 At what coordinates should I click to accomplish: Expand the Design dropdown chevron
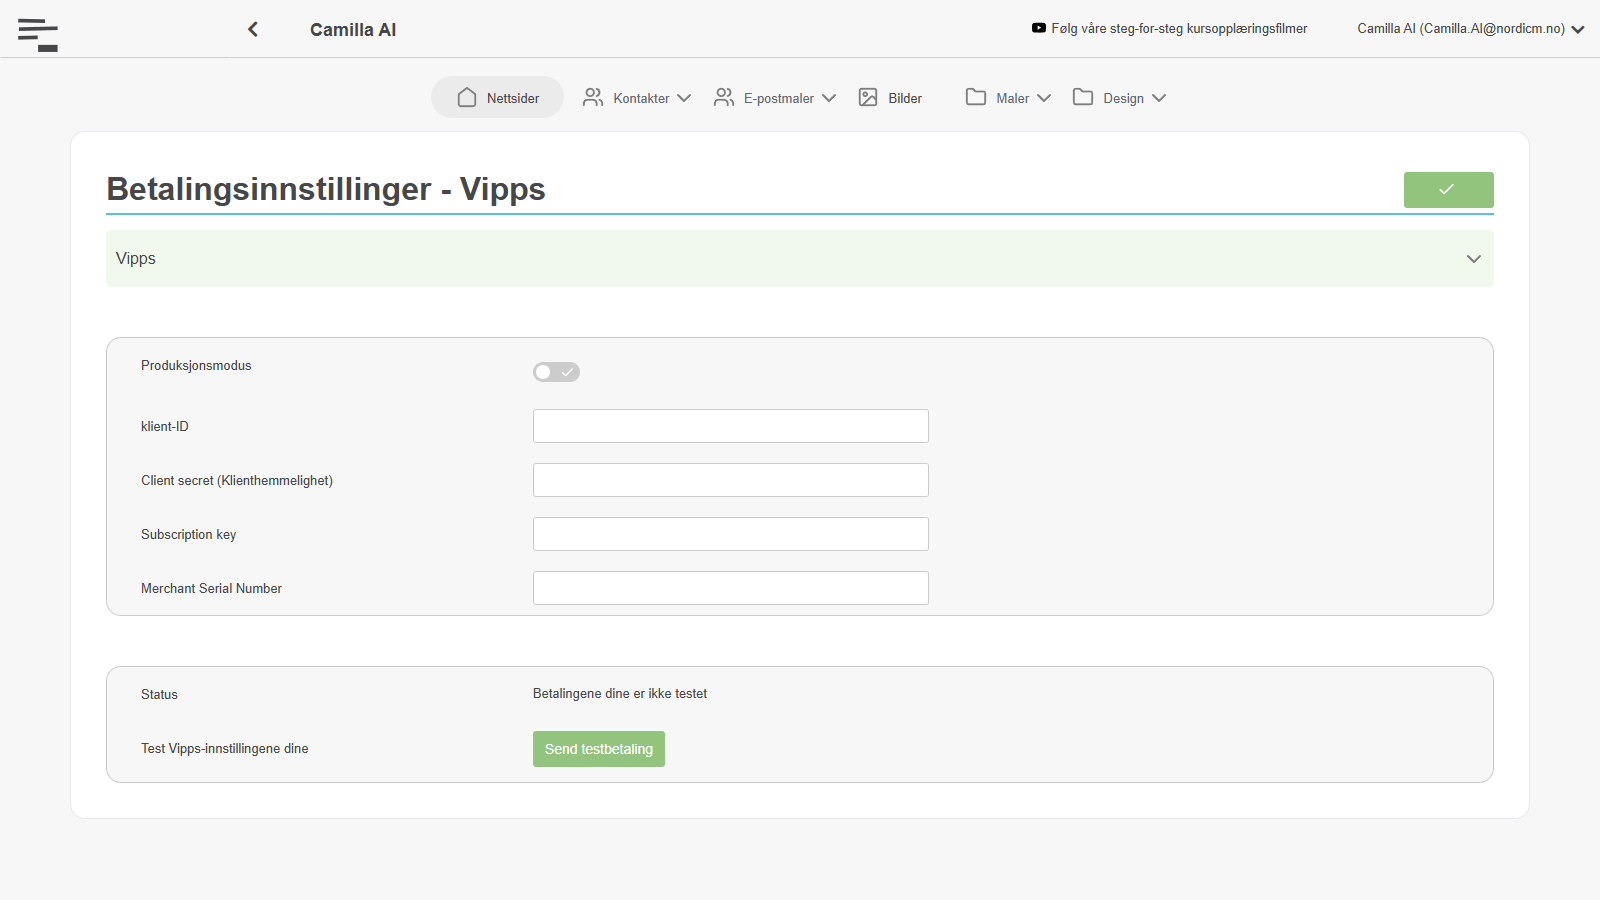(1159, 98)
